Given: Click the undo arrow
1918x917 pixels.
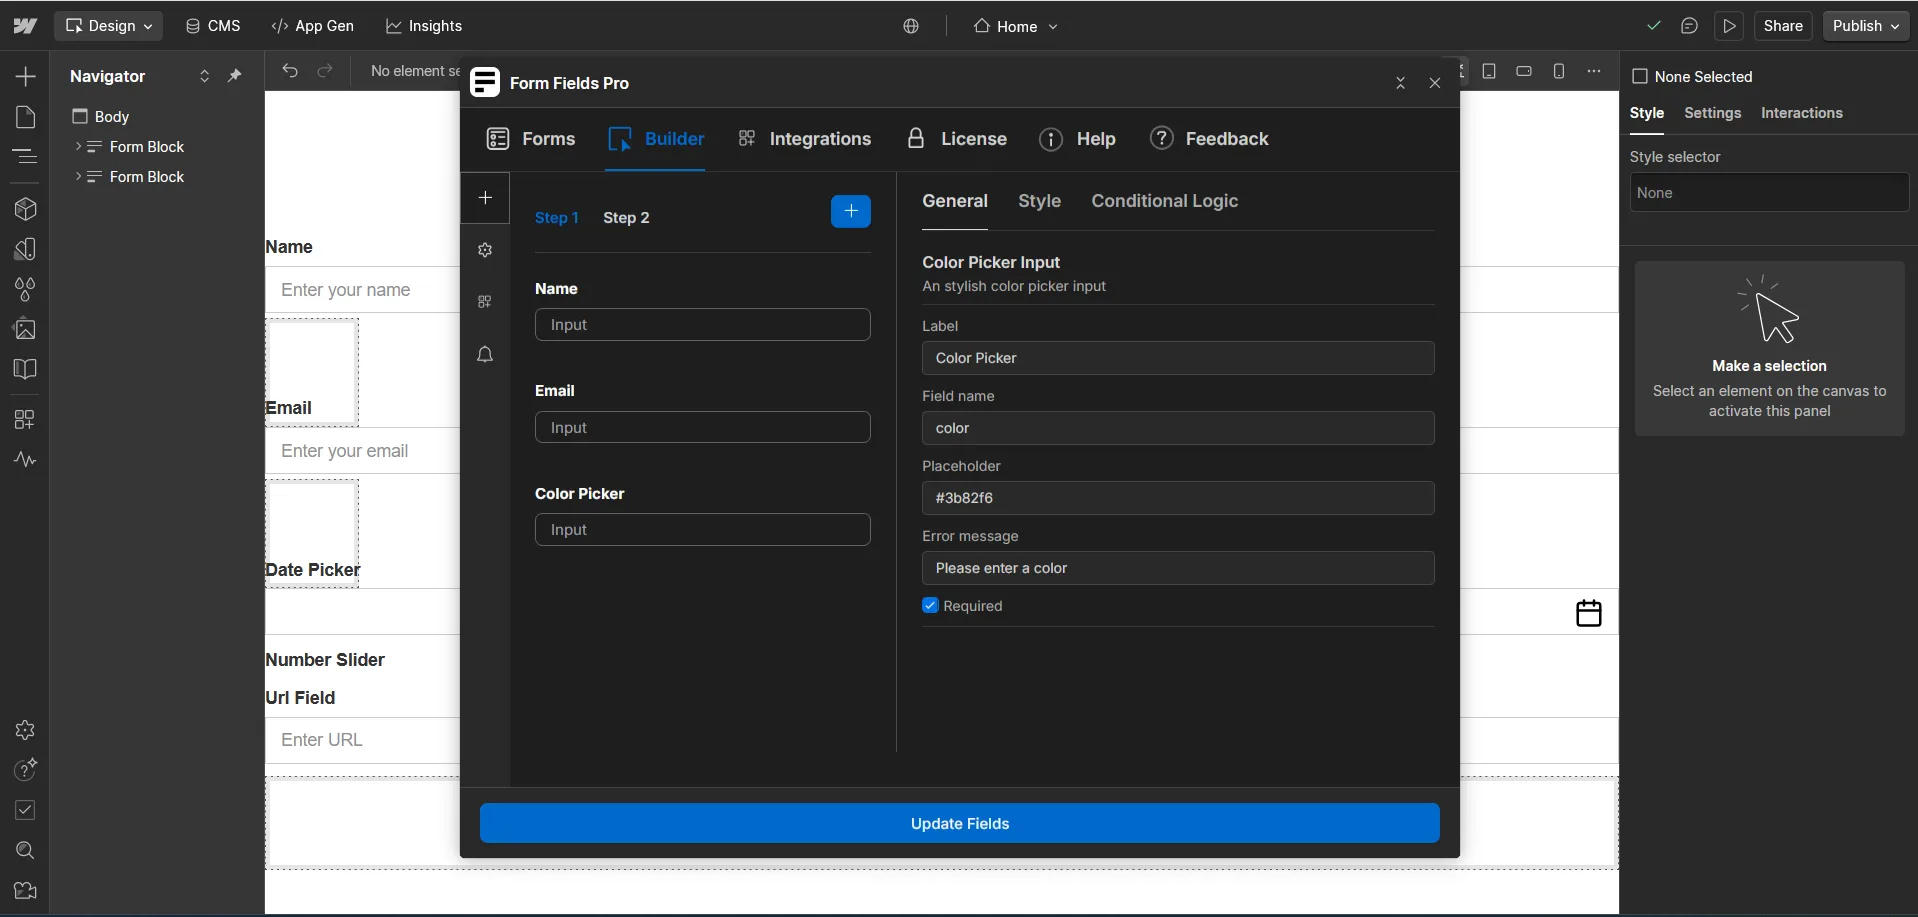Looking at the screenshot, I should point(290,71).
